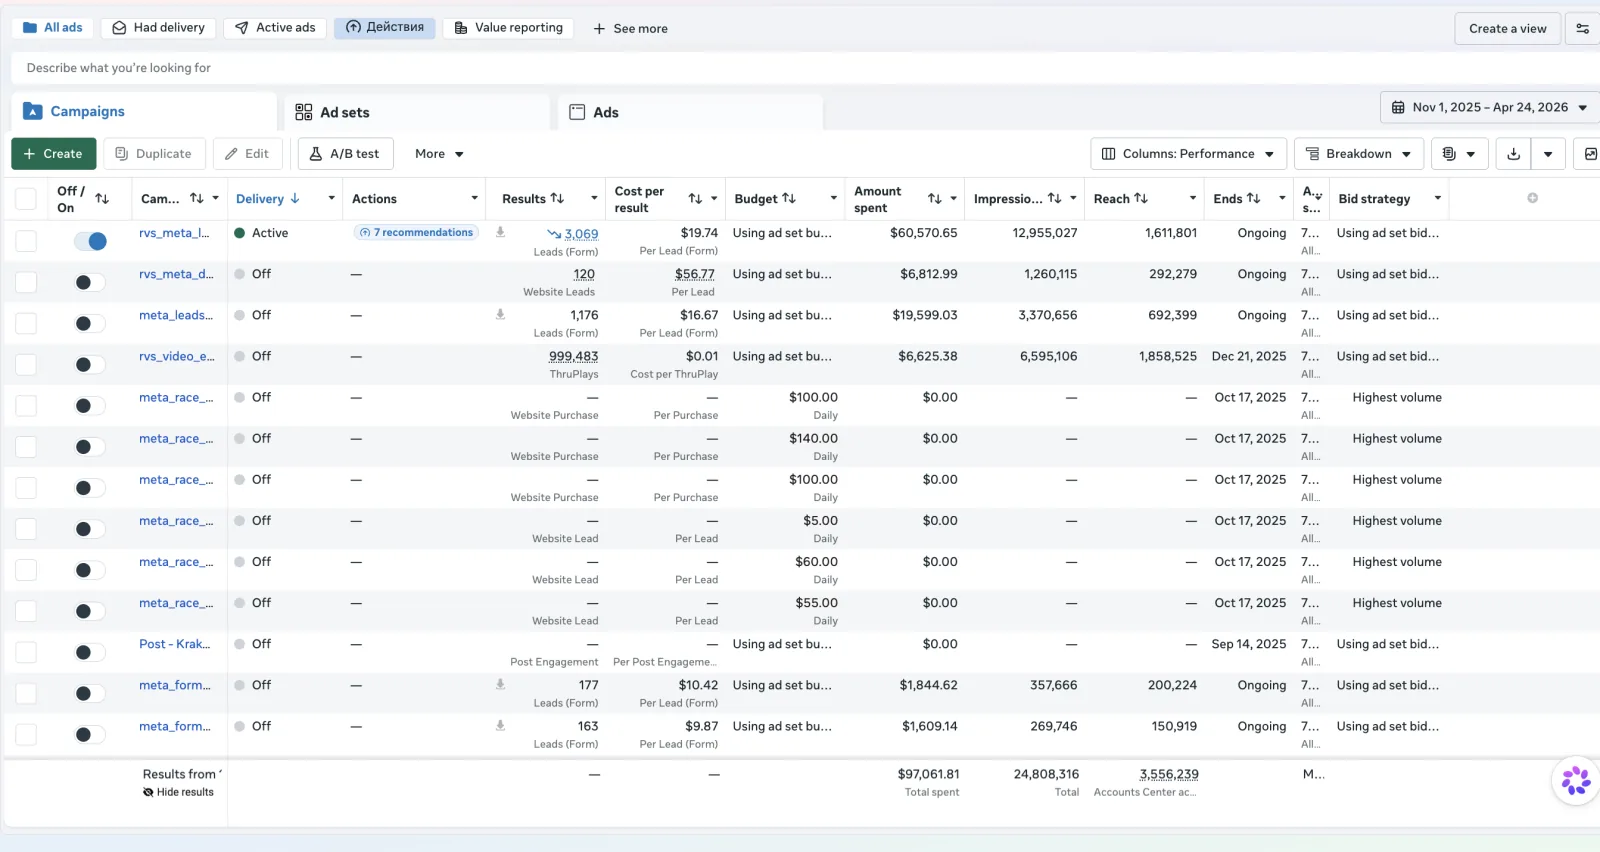Screen dimensions: 1600x852
Task: Click lead download icon in meta_leads row
Action: [x=500, y=314]
